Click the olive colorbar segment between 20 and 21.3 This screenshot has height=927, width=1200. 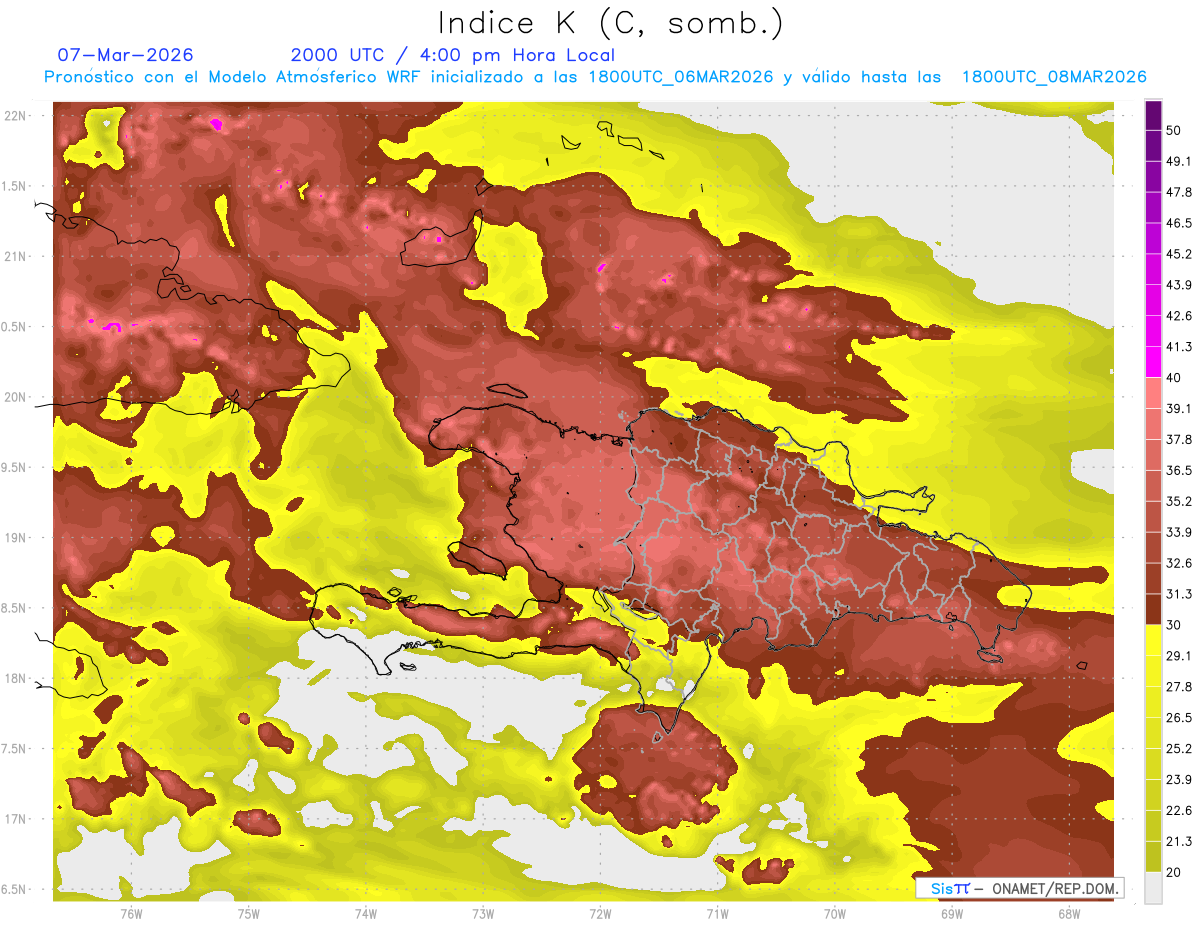(1153, 857)
